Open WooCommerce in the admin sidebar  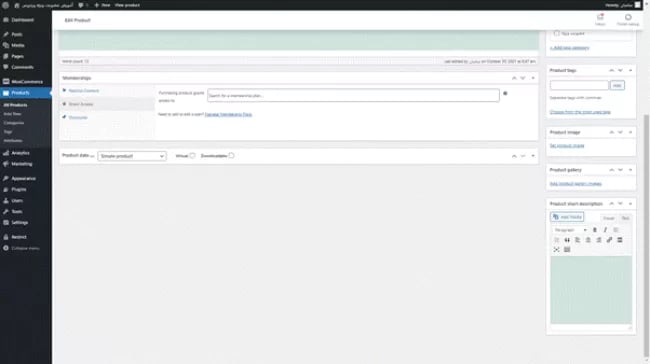coord(26,82)
